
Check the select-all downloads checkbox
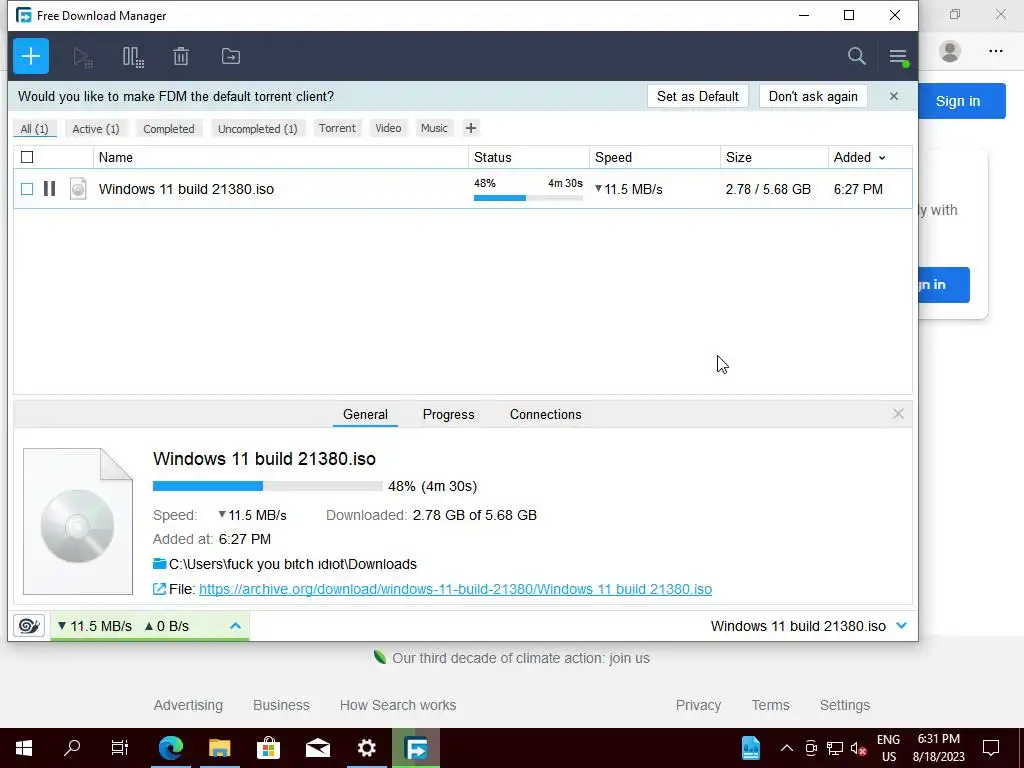coord(27,157)
